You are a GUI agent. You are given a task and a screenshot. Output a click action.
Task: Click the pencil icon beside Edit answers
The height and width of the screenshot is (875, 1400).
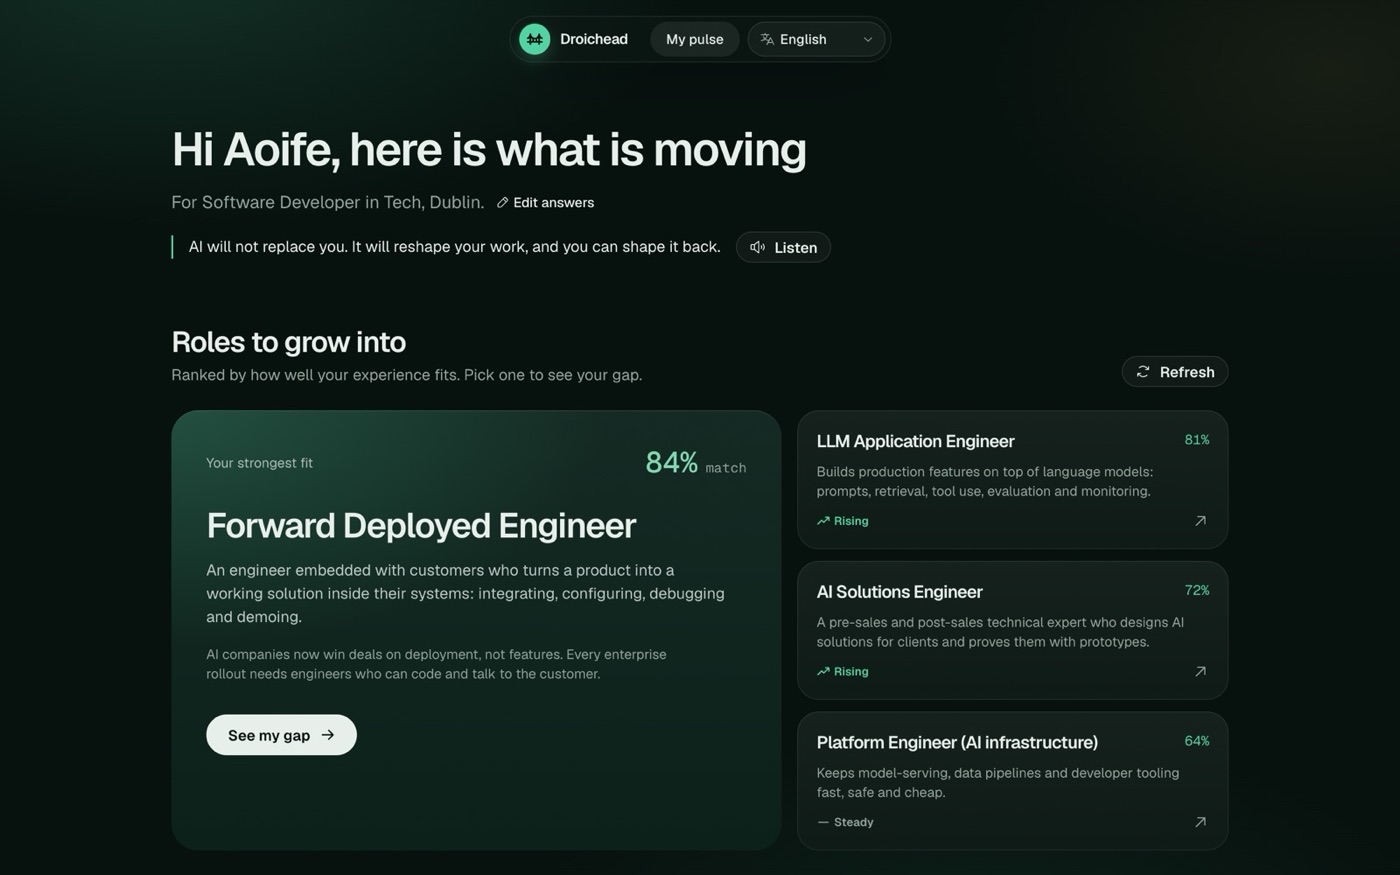502,202
